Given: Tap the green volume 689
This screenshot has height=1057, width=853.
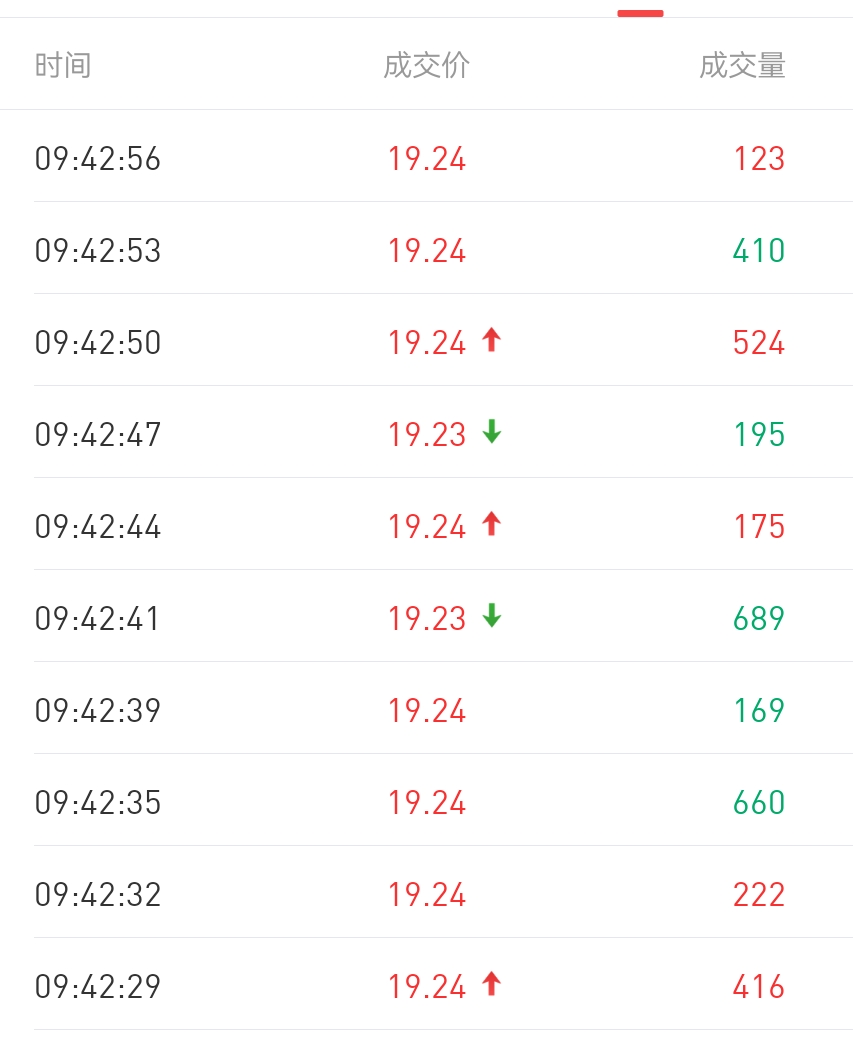Looking at the screenshot, I should [x=759, y=619].
